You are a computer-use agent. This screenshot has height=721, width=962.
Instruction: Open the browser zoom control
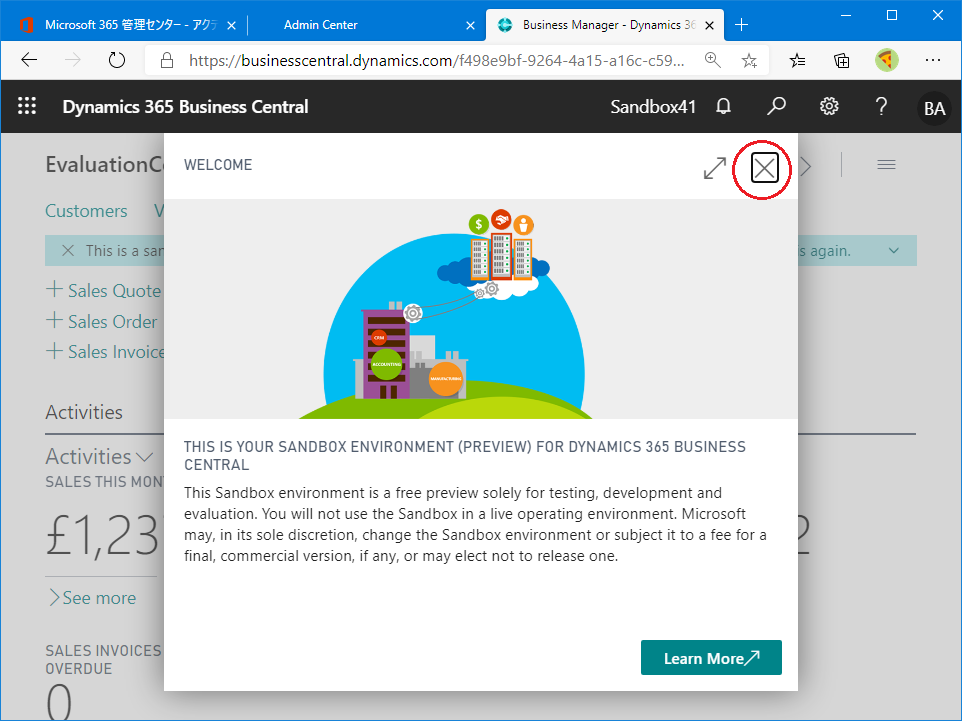pyautogui.click(x=712, y=60)
